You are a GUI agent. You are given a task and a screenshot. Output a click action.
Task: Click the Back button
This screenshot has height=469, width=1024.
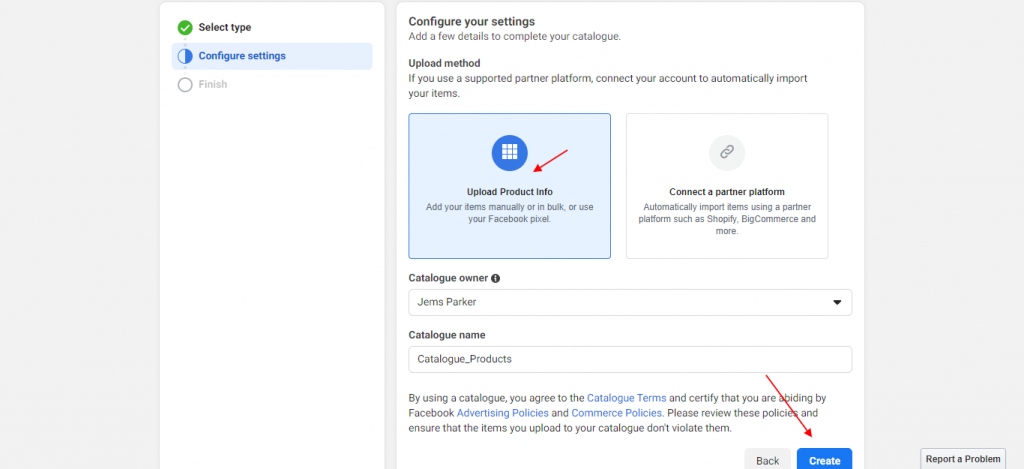tap(767, 459)
